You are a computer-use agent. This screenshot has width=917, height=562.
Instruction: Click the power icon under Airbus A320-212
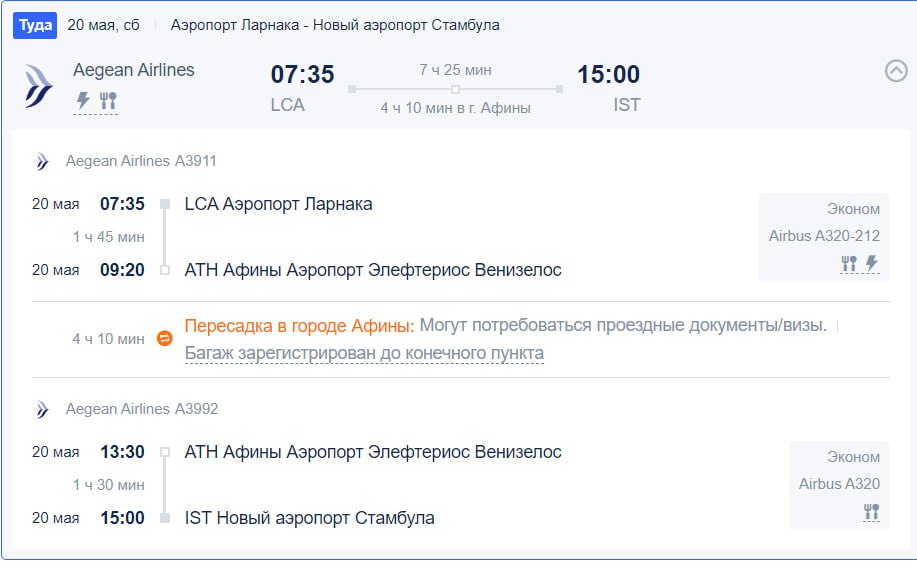pyautogui.click(x=871, y=263)
